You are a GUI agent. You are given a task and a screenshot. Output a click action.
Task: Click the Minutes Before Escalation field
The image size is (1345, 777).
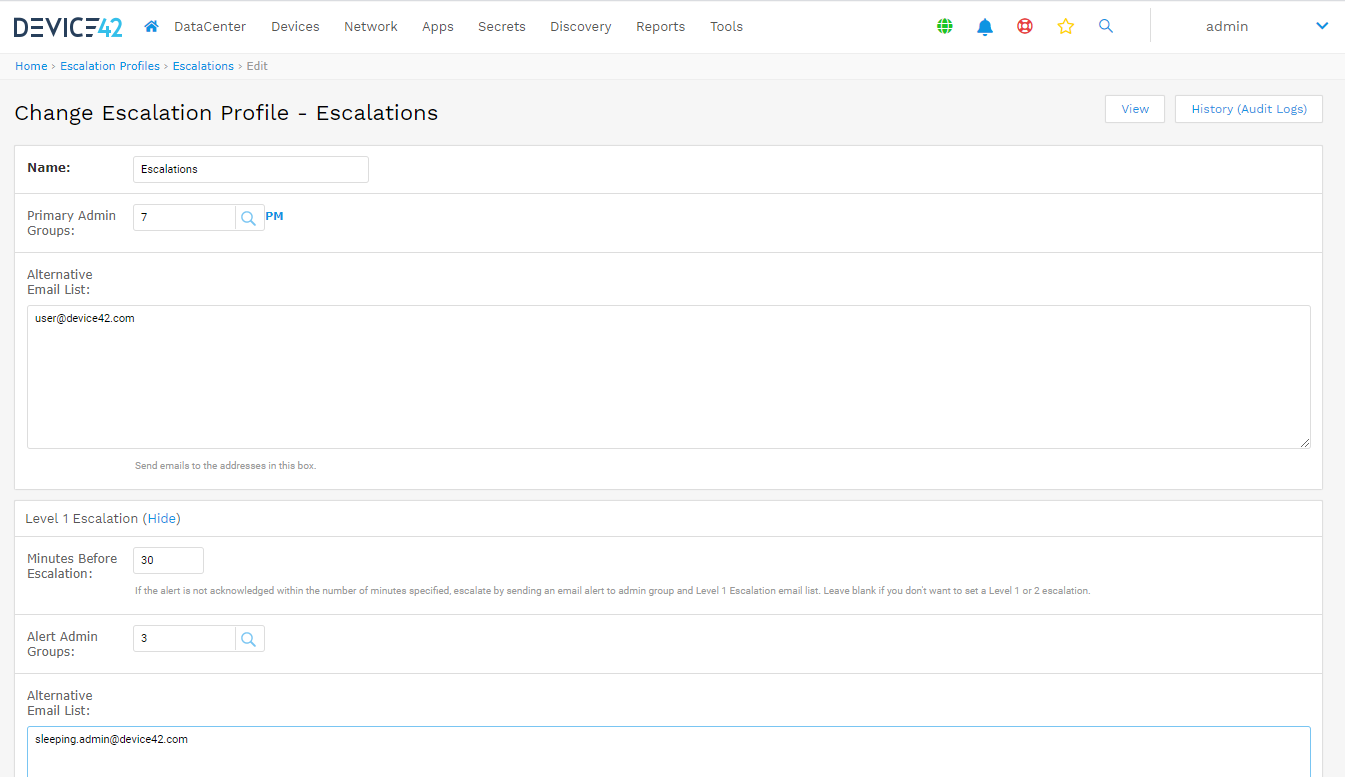[x=168, y=560]
